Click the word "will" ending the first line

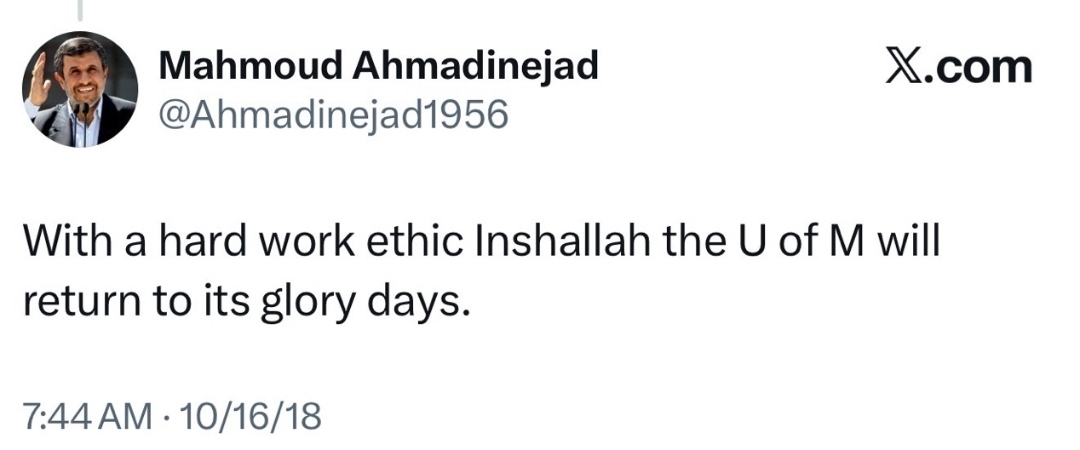click(x=908, y=244)
